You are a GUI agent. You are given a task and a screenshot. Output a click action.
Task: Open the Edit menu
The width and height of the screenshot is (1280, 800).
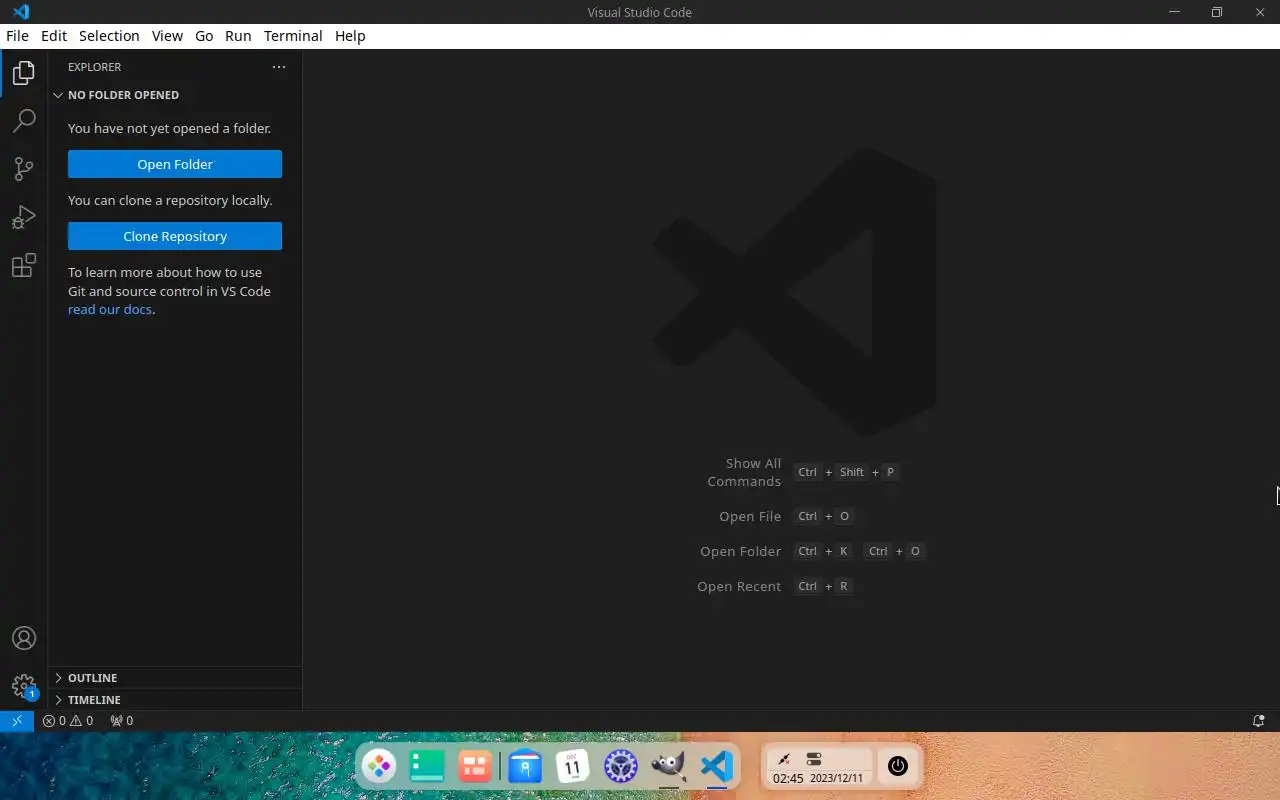pos(54,36)
